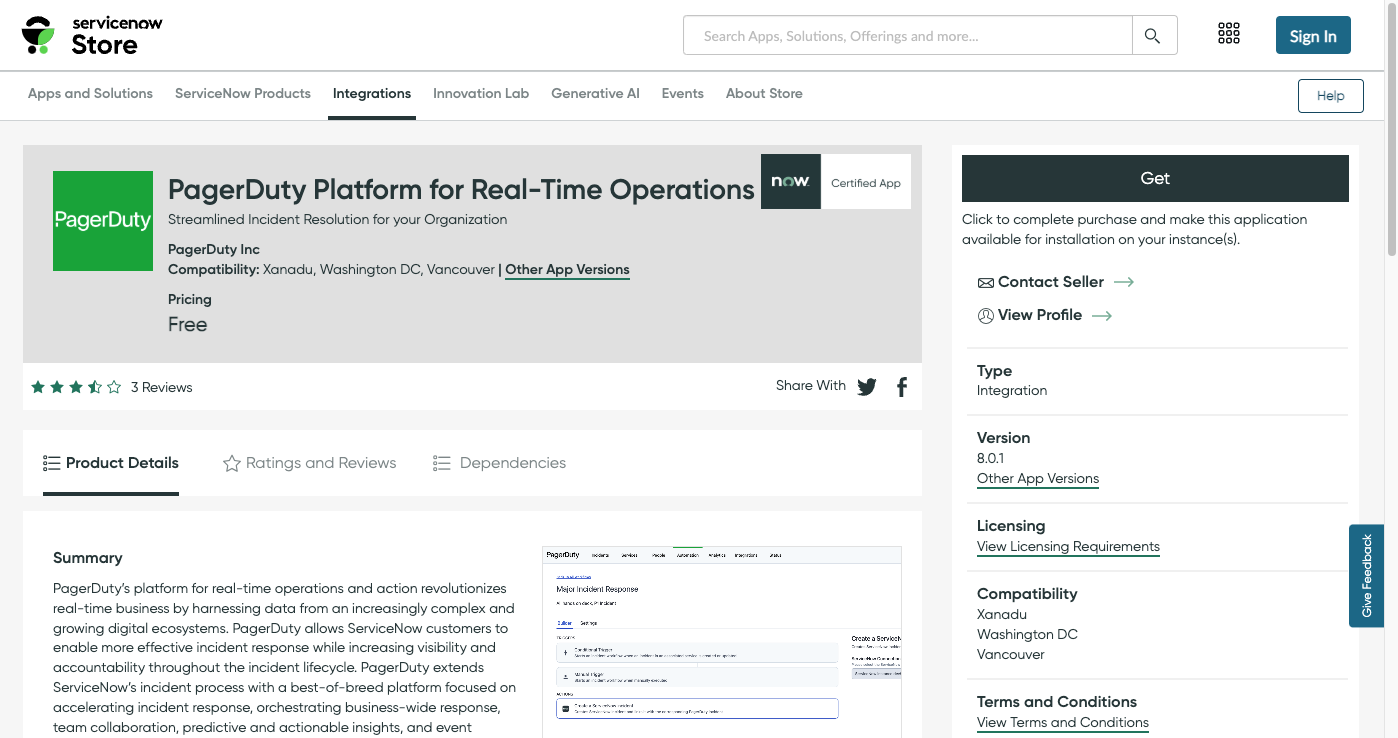This screenshot has width=1398, height=738.
Task: Click the View Profile person icon
Action: [x=985, y=316]
